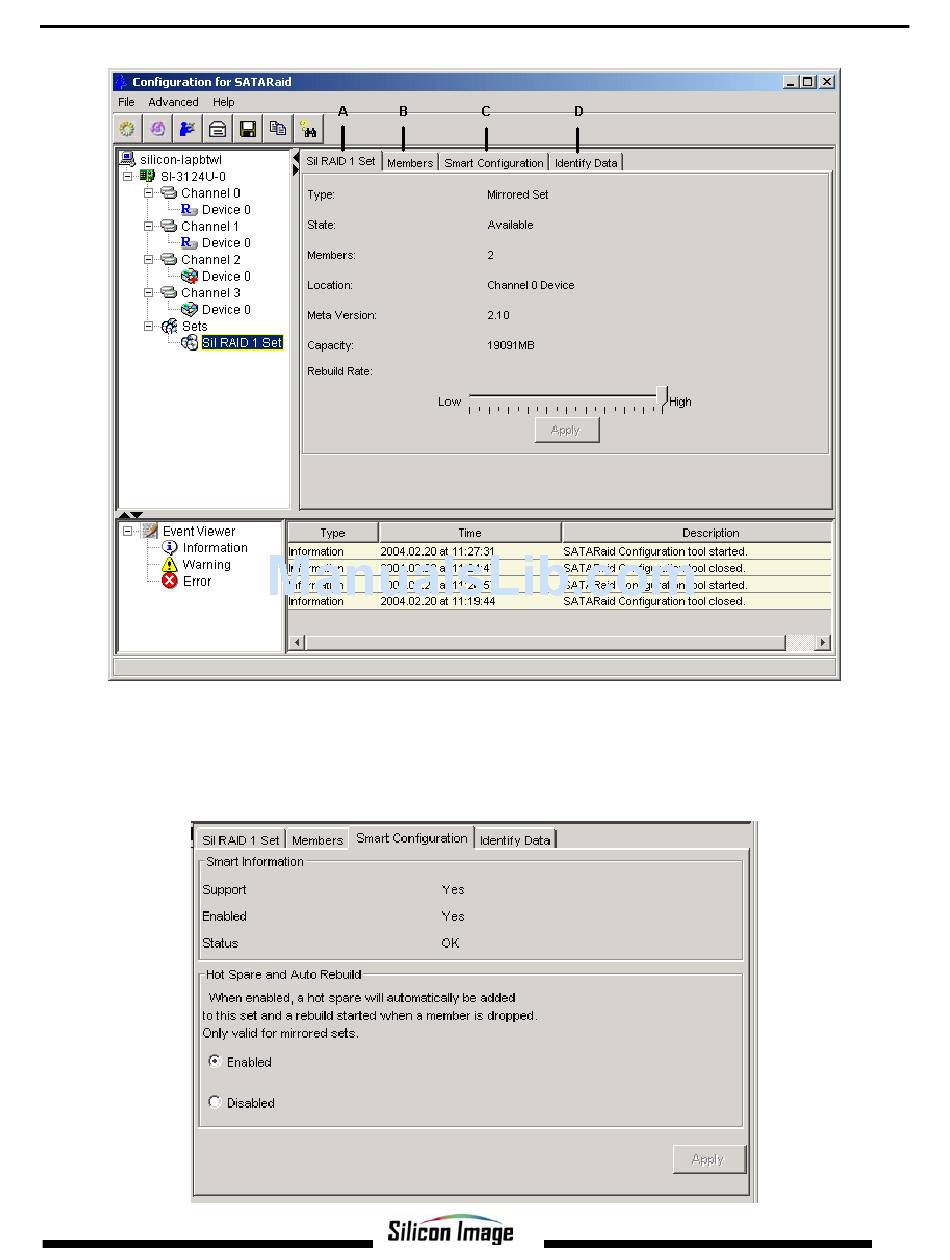Click the down splitter arrow above Event Viewer
950x1260 pixels.
(x=137, y=515)
